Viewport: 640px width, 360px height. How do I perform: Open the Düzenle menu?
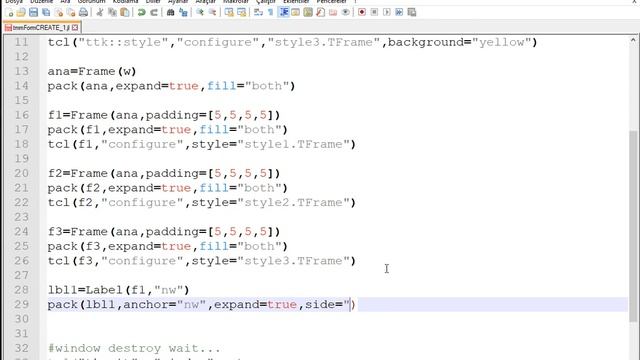coord(42,2)
